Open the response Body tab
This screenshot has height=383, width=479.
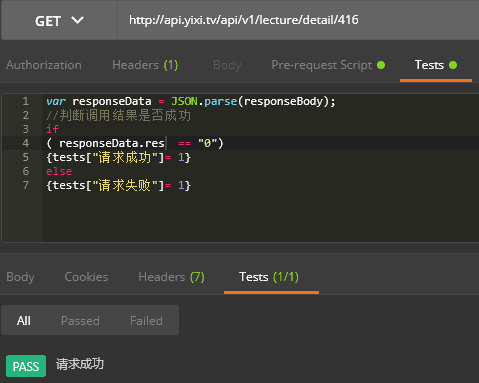(x=20, y=277)
